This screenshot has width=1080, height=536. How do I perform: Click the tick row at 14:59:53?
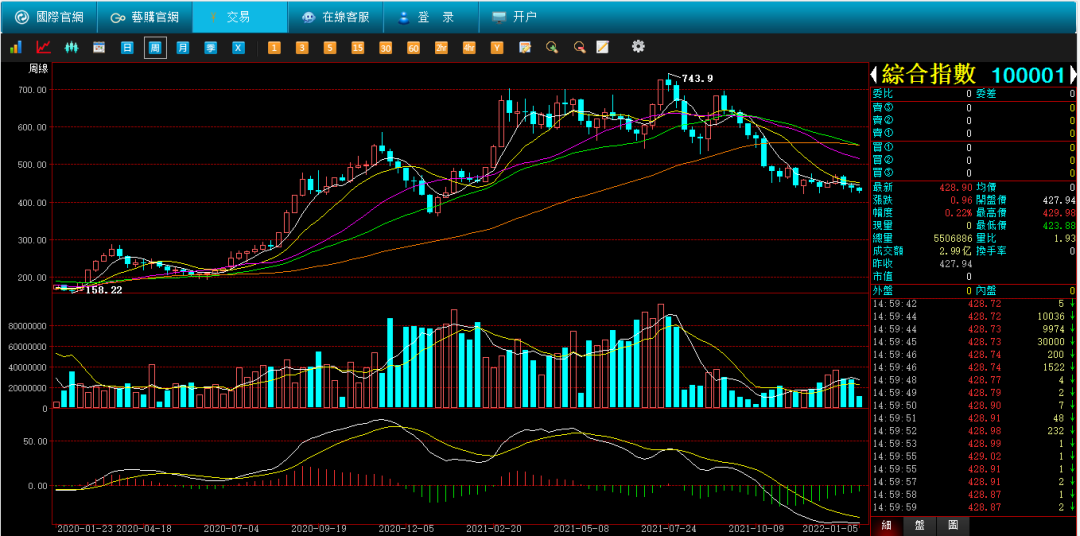pyautogui.click(x=973, y=444)
